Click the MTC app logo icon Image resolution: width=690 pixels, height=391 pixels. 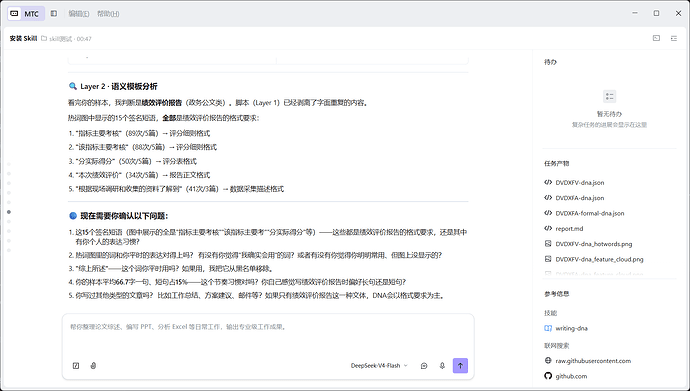[15, 14]
